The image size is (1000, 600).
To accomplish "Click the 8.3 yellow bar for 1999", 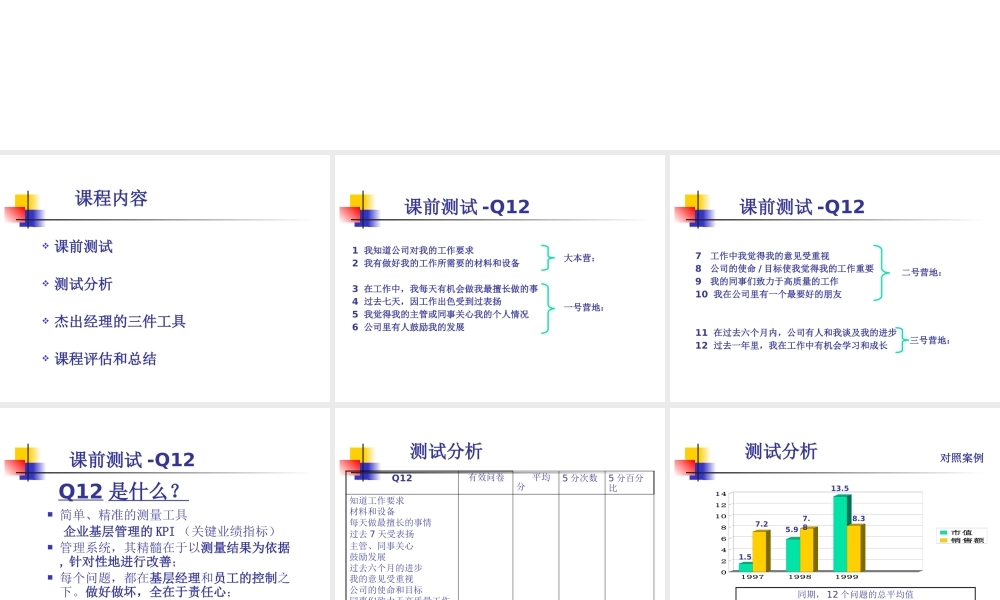I will [856, 548].
